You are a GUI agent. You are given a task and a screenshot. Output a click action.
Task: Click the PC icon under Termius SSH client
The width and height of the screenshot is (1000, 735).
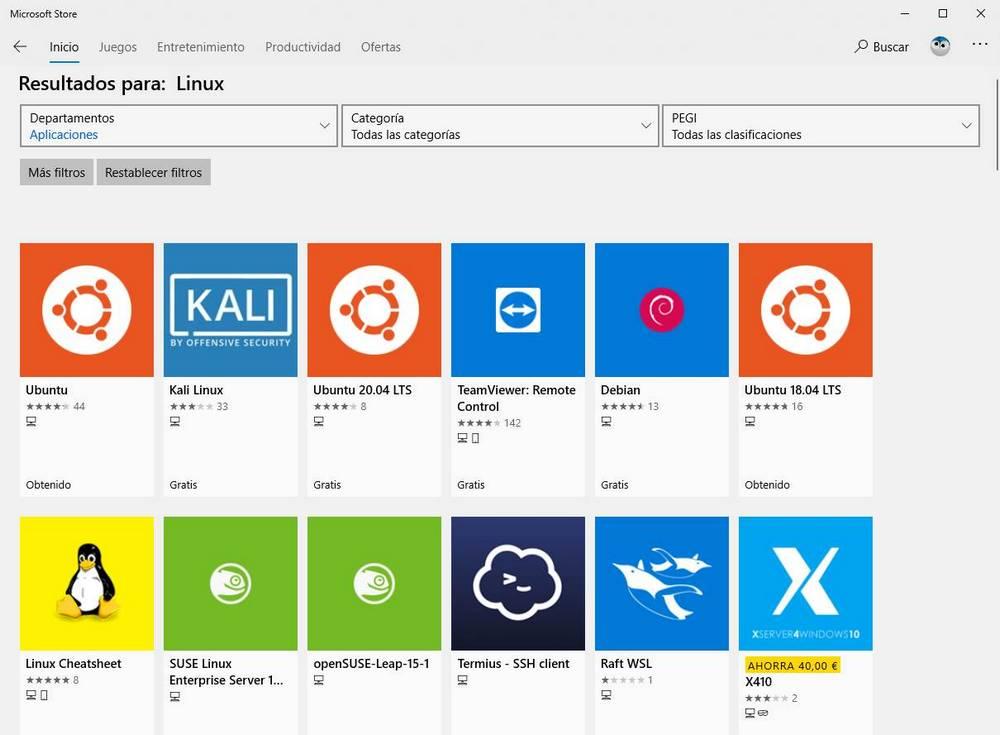coord(462,680)
